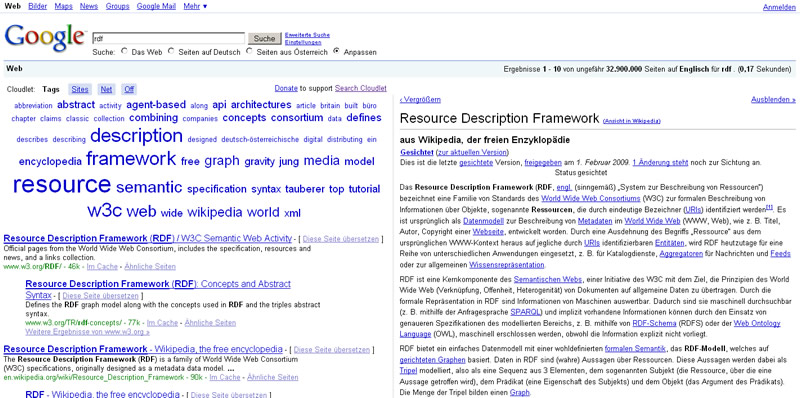Screen dimensions: 800x398
Task: Click the 'consortium' tag in cloud
Action: click(x=297, y=118)
